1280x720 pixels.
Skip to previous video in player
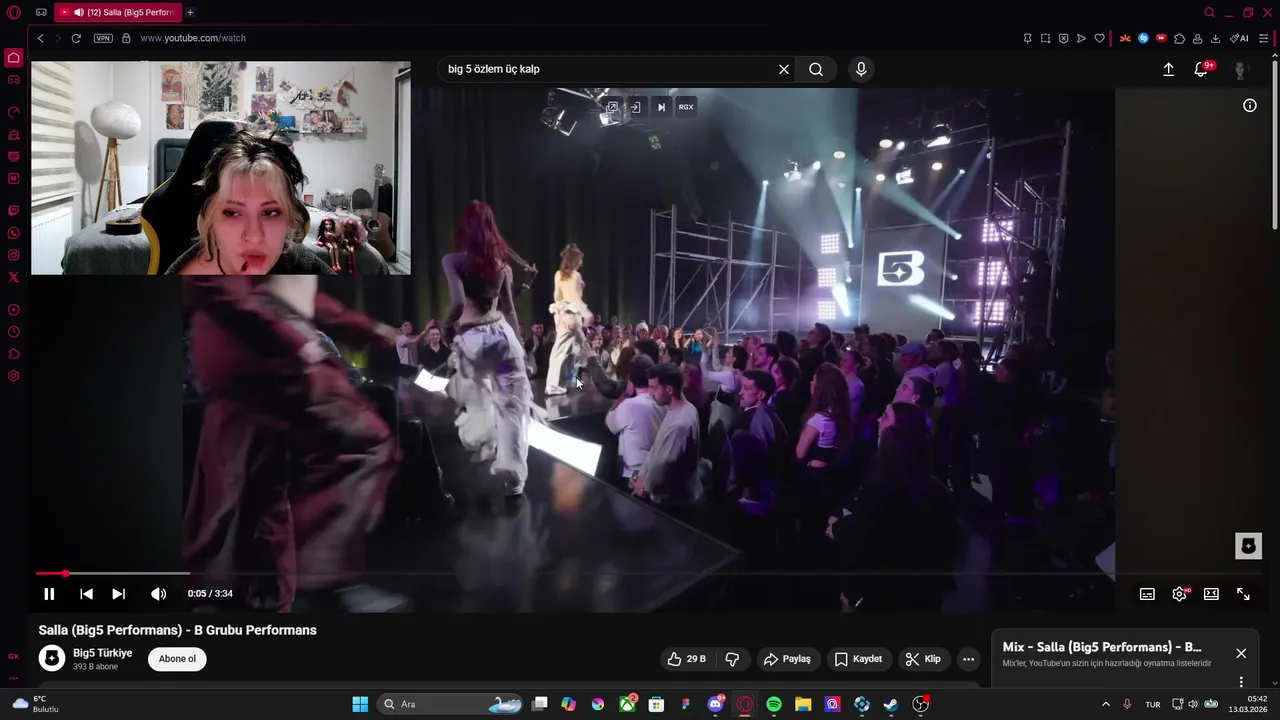click(86, 594)
